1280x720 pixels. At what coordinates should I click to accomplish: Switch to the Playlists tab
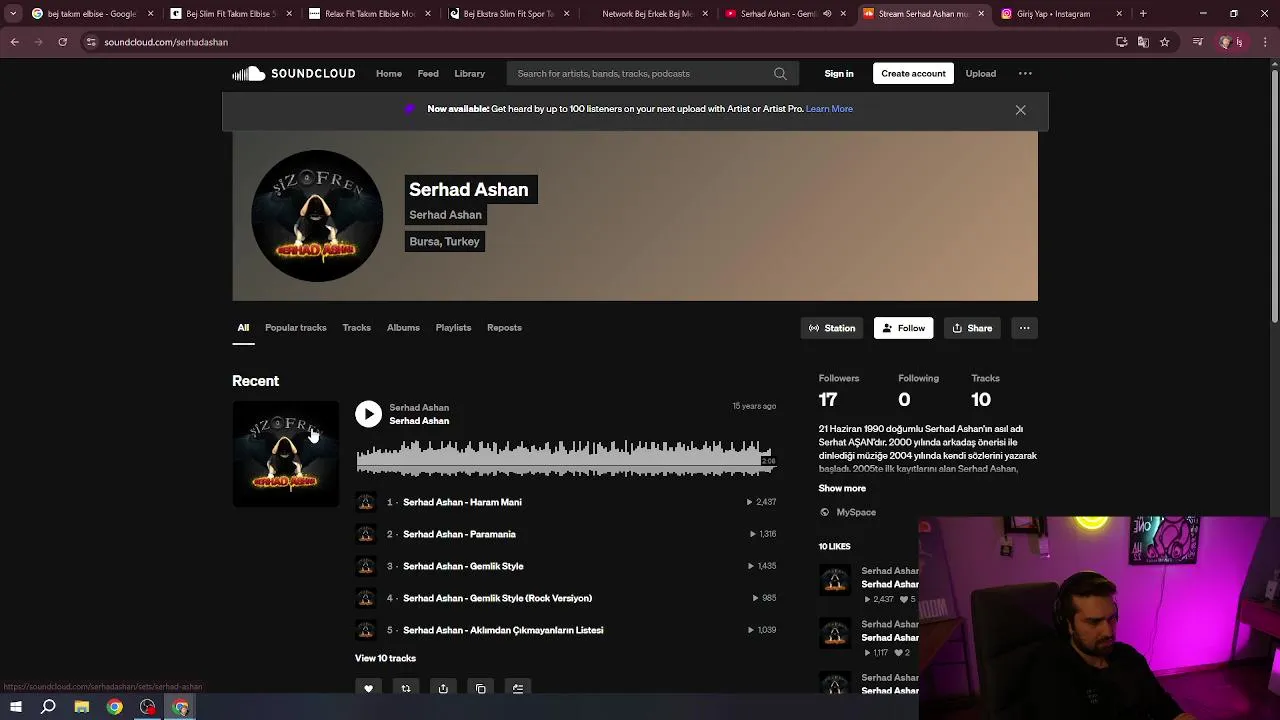(453, 328)
